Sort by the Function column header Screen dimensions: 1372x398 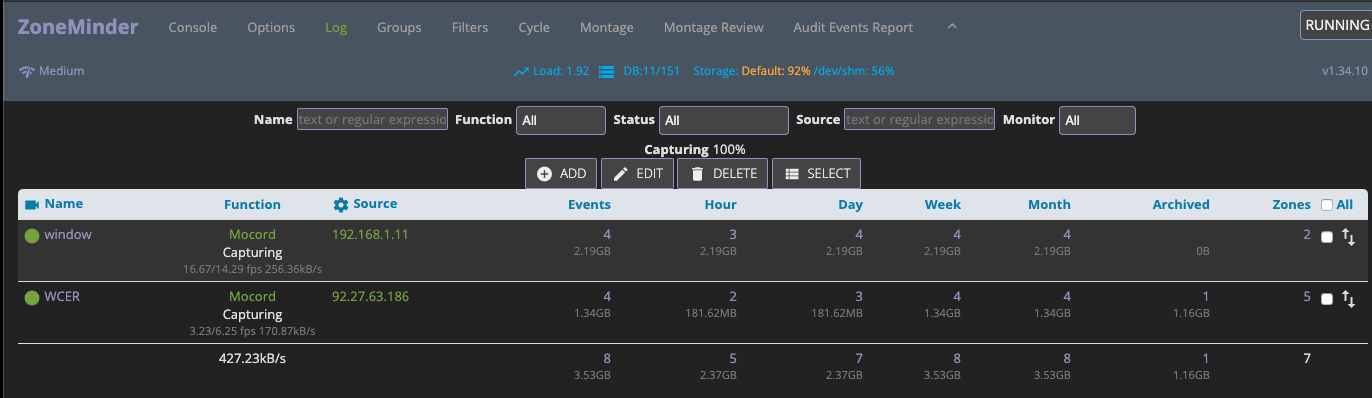click(x=252, y=204)
